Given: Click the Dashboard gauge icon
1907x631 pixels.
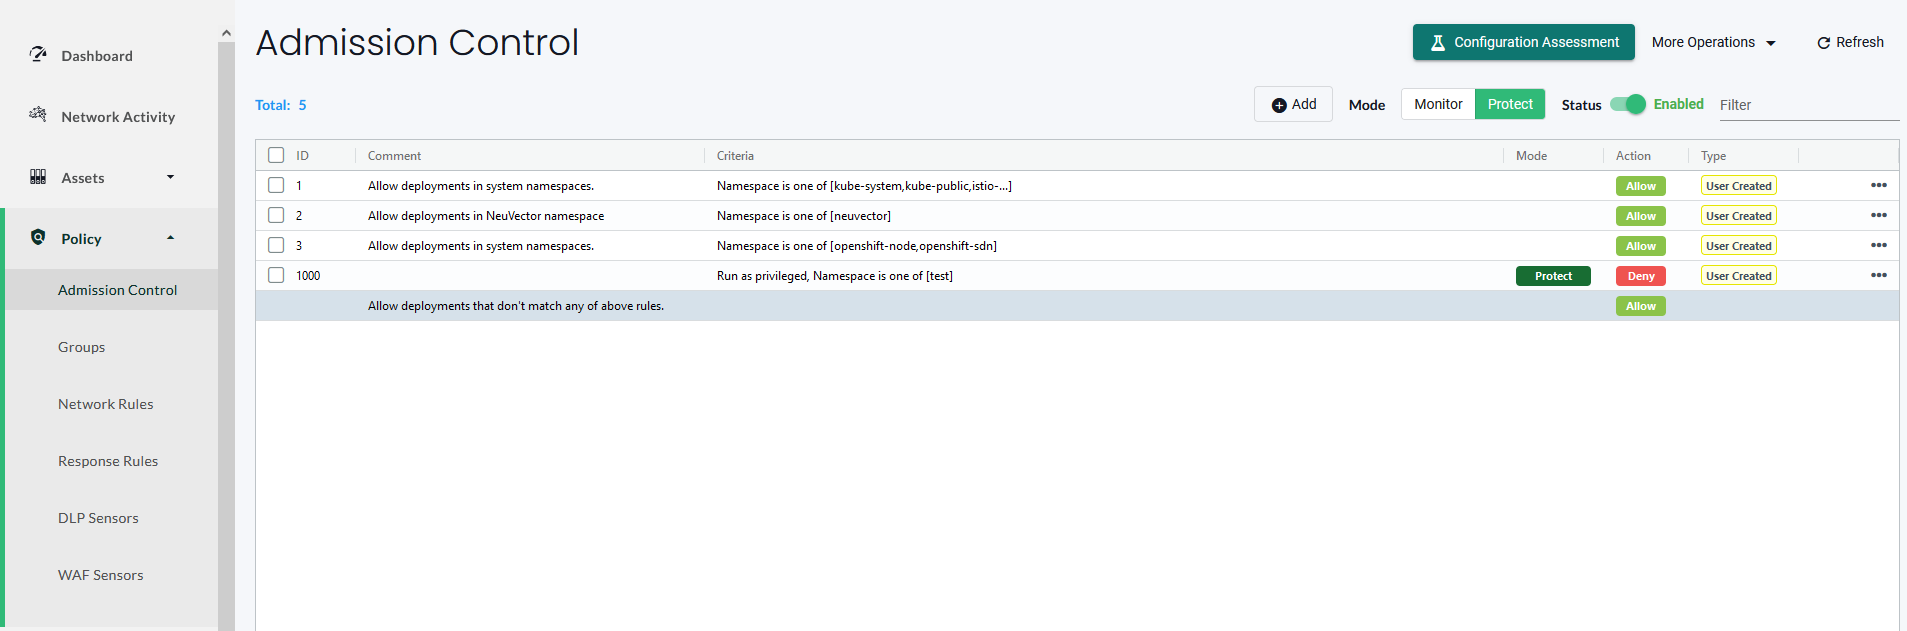Looking at the screenshot, I should 38,54.
